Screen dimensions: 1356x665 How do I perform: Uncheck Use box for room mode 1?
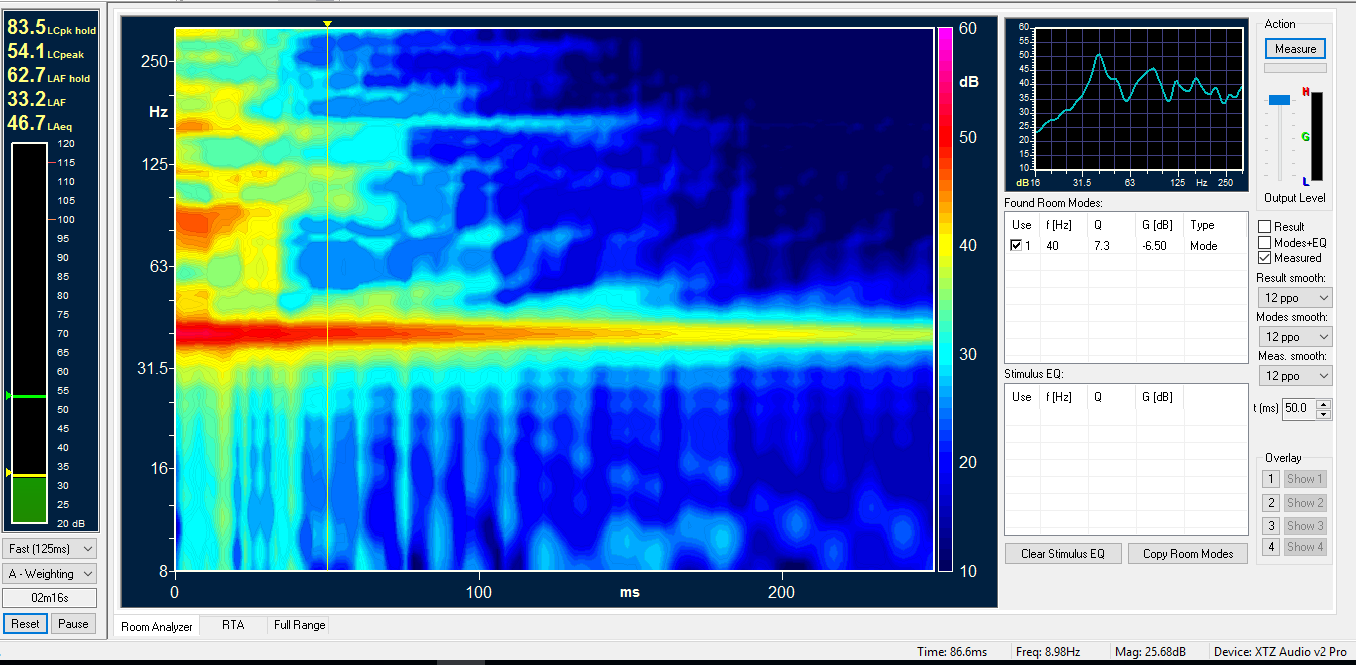1017,245
